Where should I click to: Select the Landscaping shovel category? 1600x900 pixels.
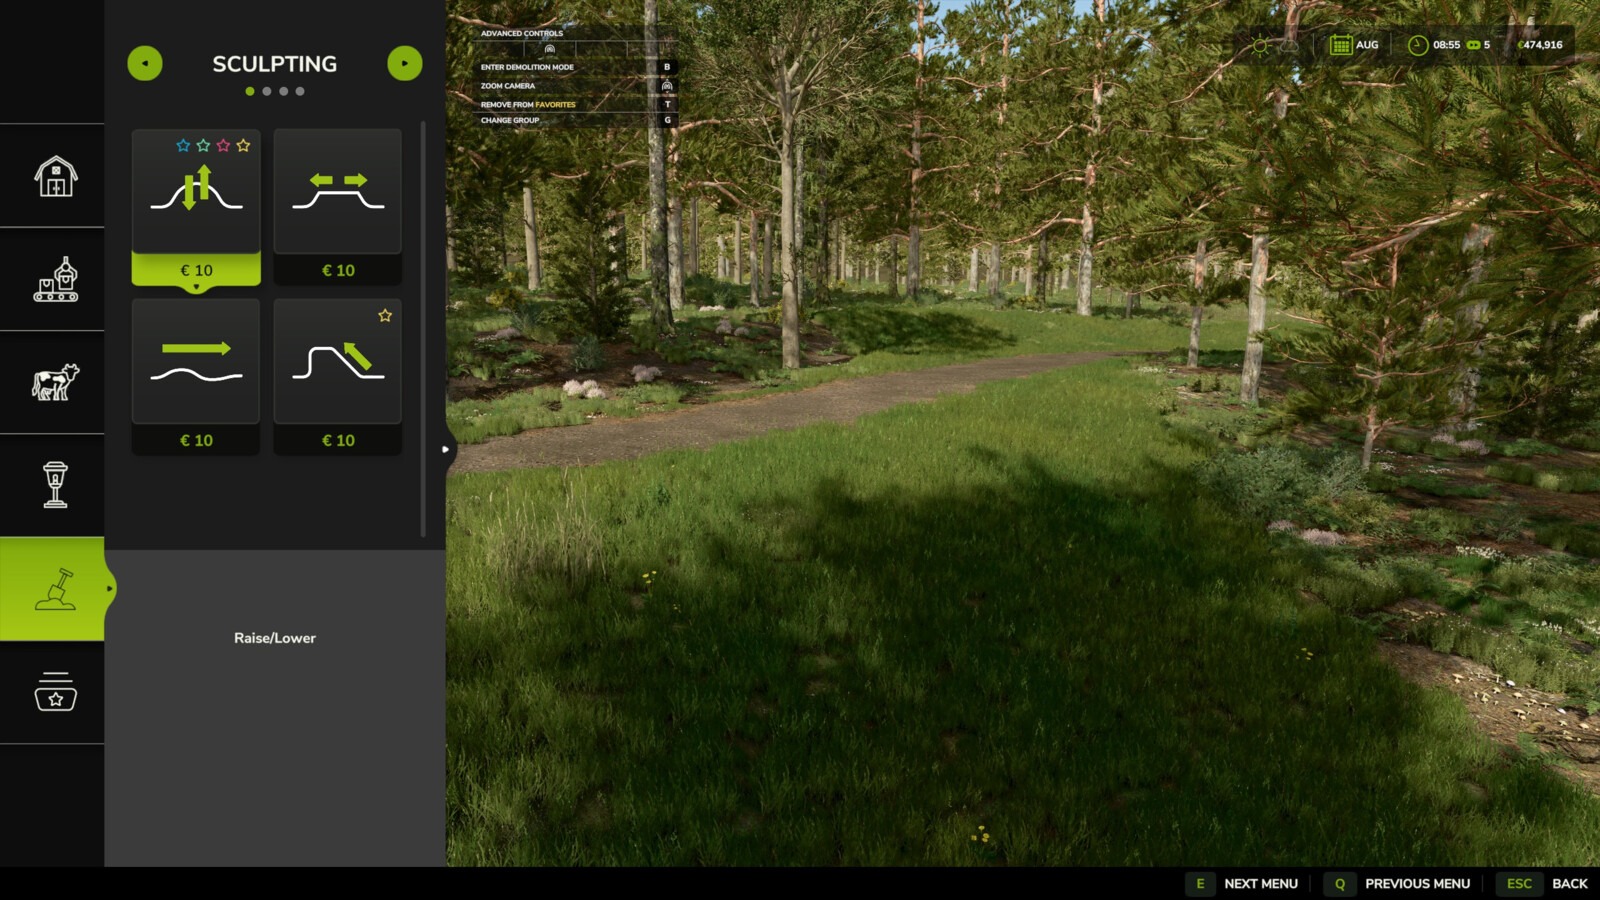[x=55, y=589]
